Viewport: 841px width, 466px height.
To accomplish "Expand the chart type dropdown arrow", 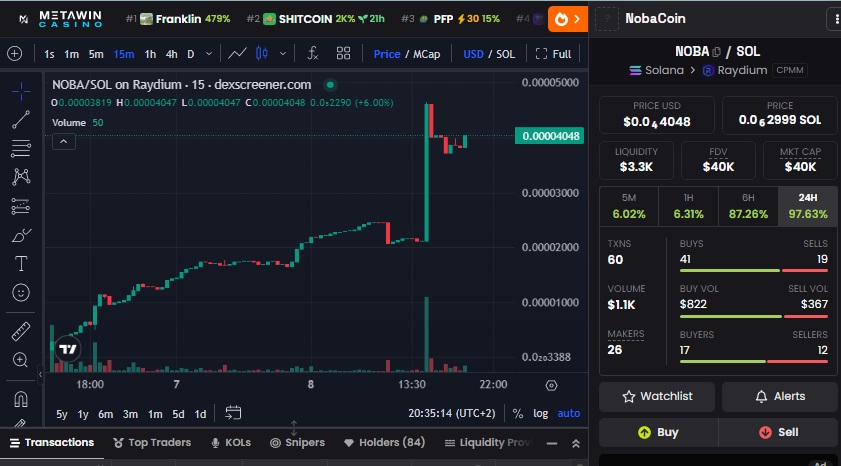I will 283,54.
